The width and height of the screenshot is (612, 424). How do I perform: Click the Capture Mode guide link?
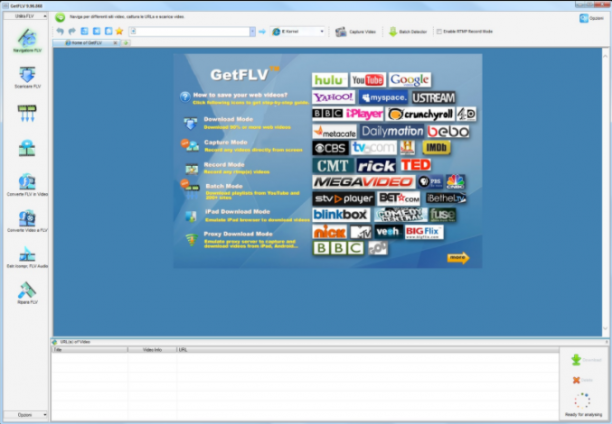226,142
